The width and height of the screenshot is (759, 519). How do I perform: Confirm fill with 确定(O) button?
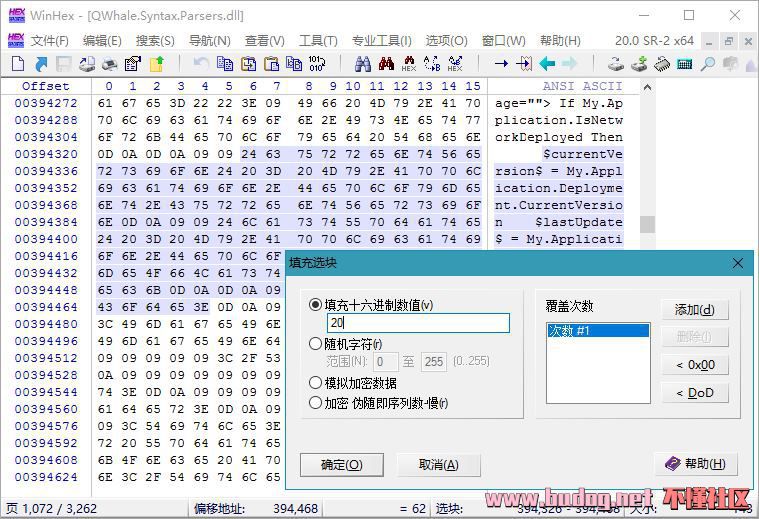pos(342,465)
